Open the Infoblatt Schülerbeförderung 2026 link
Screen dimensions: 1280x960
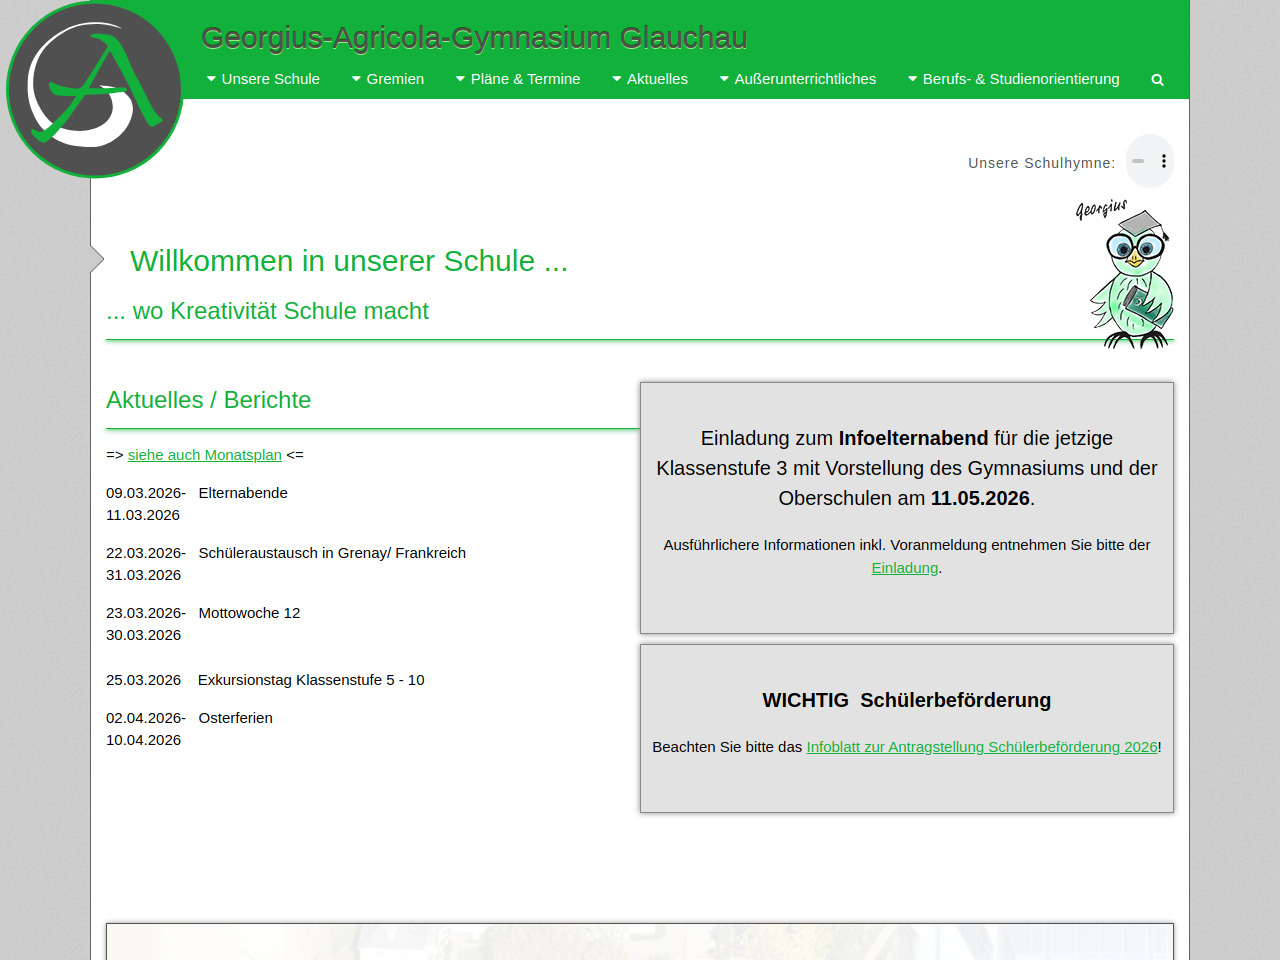[982, 747]
